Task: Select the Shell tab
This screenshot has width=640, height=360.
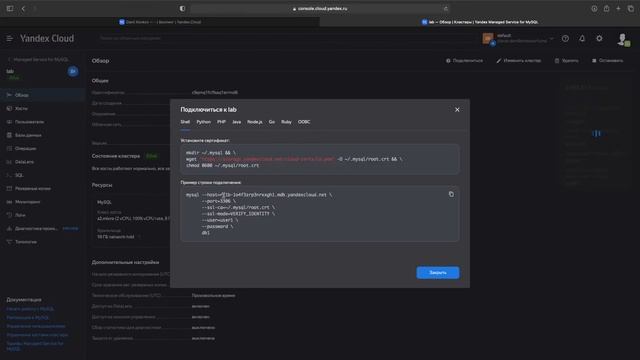Action: (x=185, y=122)
